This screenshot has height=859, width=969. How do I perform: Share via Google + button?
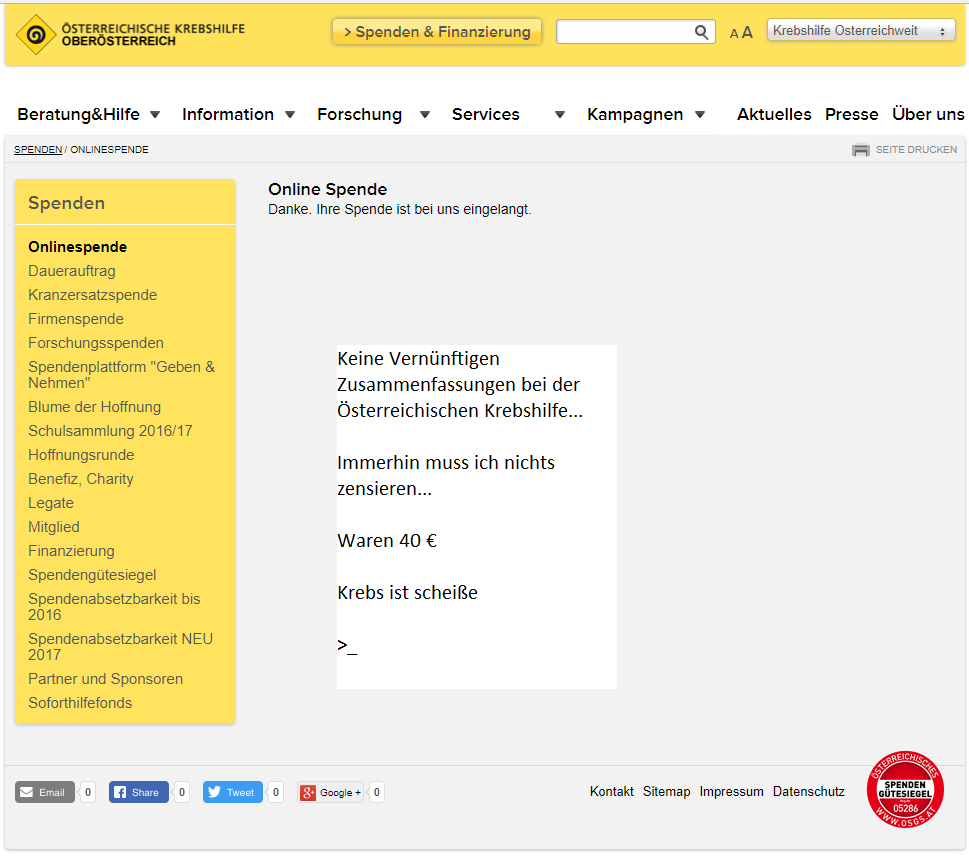pyautogui.click(x=329, y=792)
